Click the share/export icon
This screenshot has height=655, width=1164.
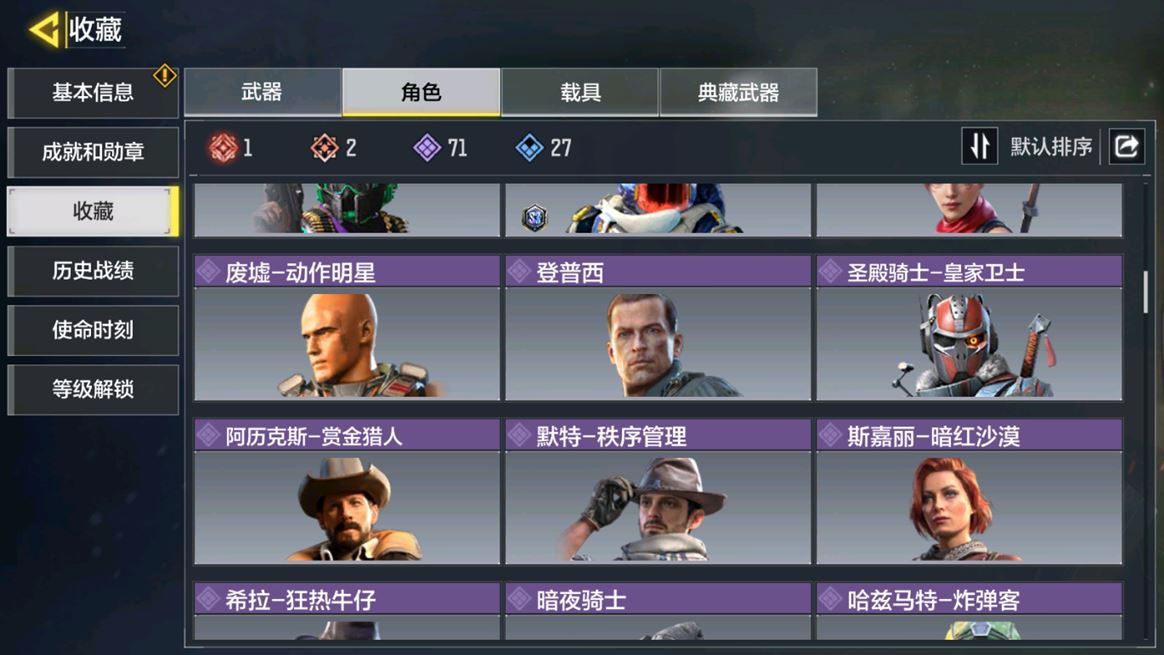click(1126, 146)
